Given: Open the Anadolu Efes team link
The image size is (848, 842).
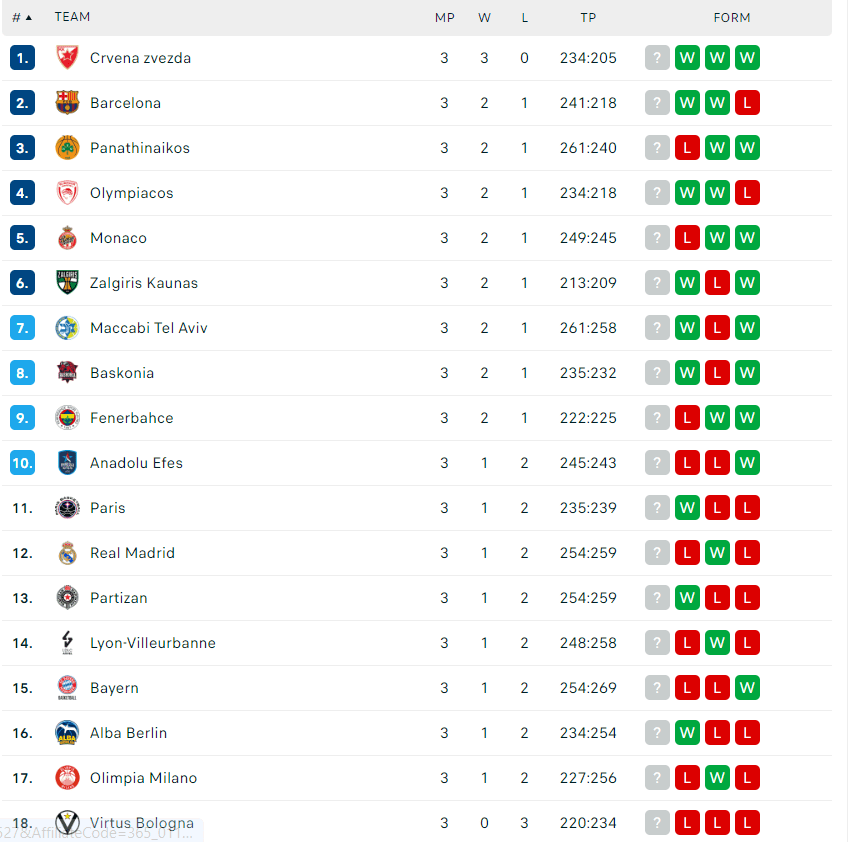Looking at the screenshot, I should click(136, 463).
